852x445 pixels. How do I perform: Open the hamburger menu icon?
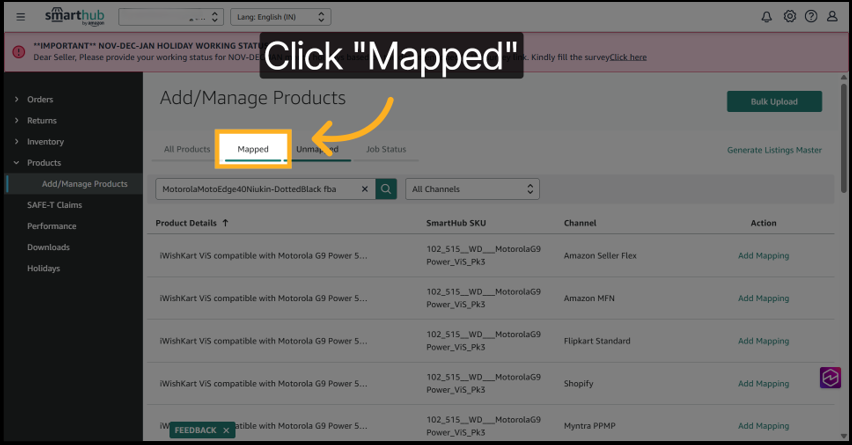pos(21,17)
